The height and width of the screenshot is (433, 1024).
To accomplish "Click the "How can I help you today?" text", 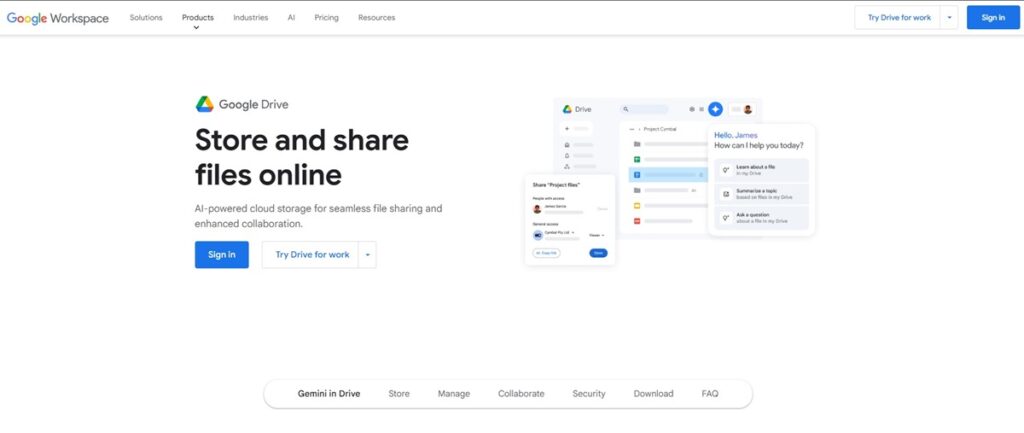I will coord(759,146).
